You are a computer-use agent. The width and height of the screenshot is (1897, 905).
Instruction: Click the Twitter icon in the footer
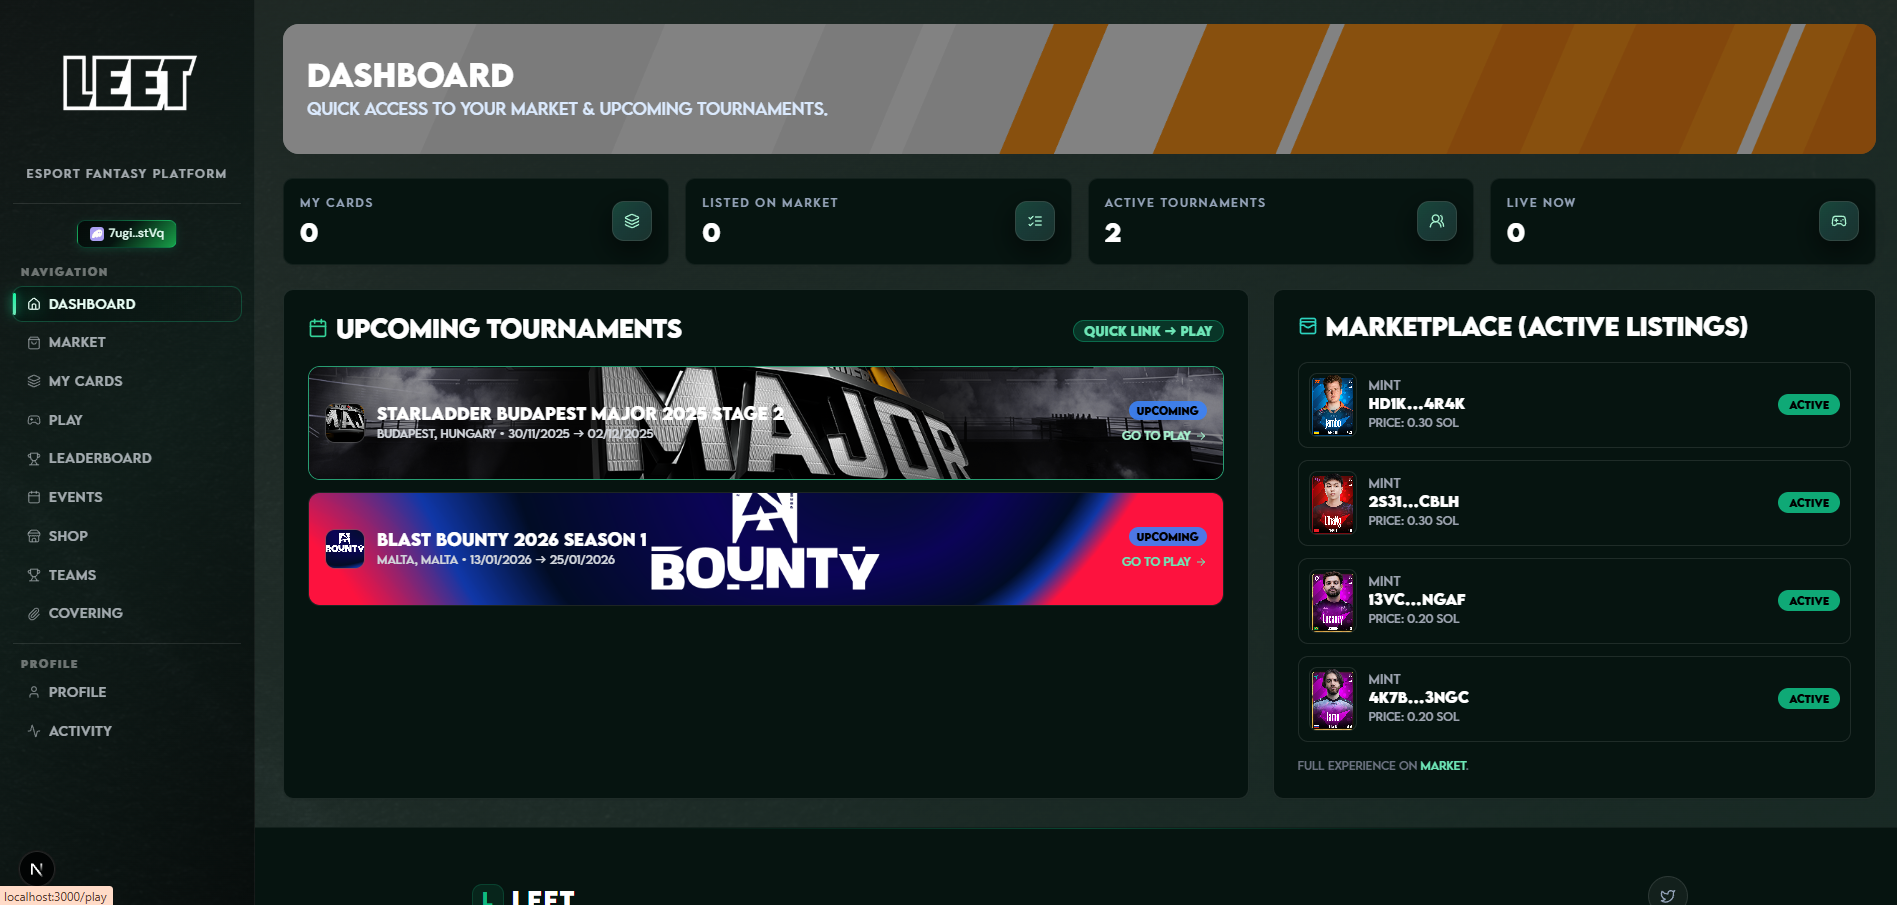(x=1667, y=895)
